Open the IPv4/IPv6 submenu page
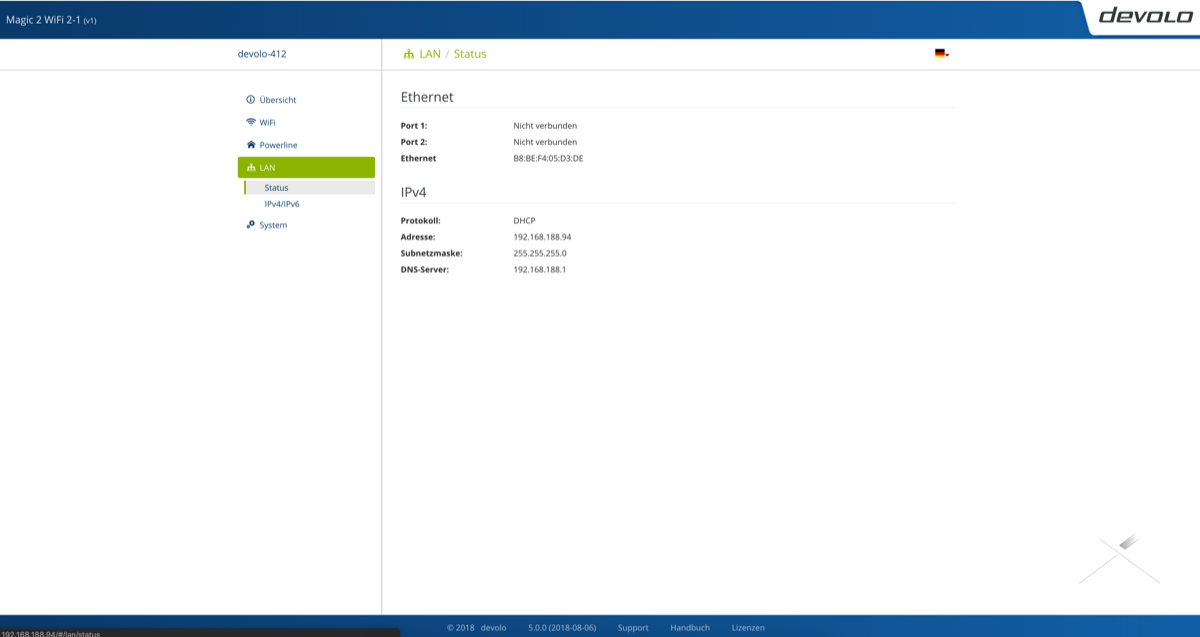Viewport: 1200px width, 637px height. coord(281,204)
